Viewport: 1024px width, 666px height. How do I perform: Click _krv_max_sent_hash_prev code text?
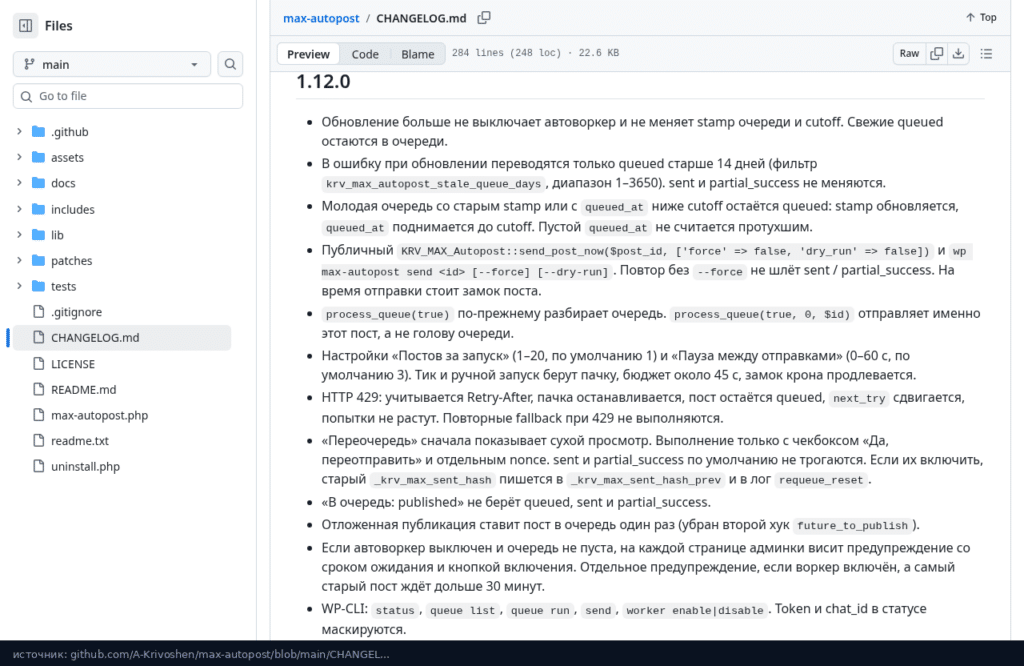tap(646, 480)
